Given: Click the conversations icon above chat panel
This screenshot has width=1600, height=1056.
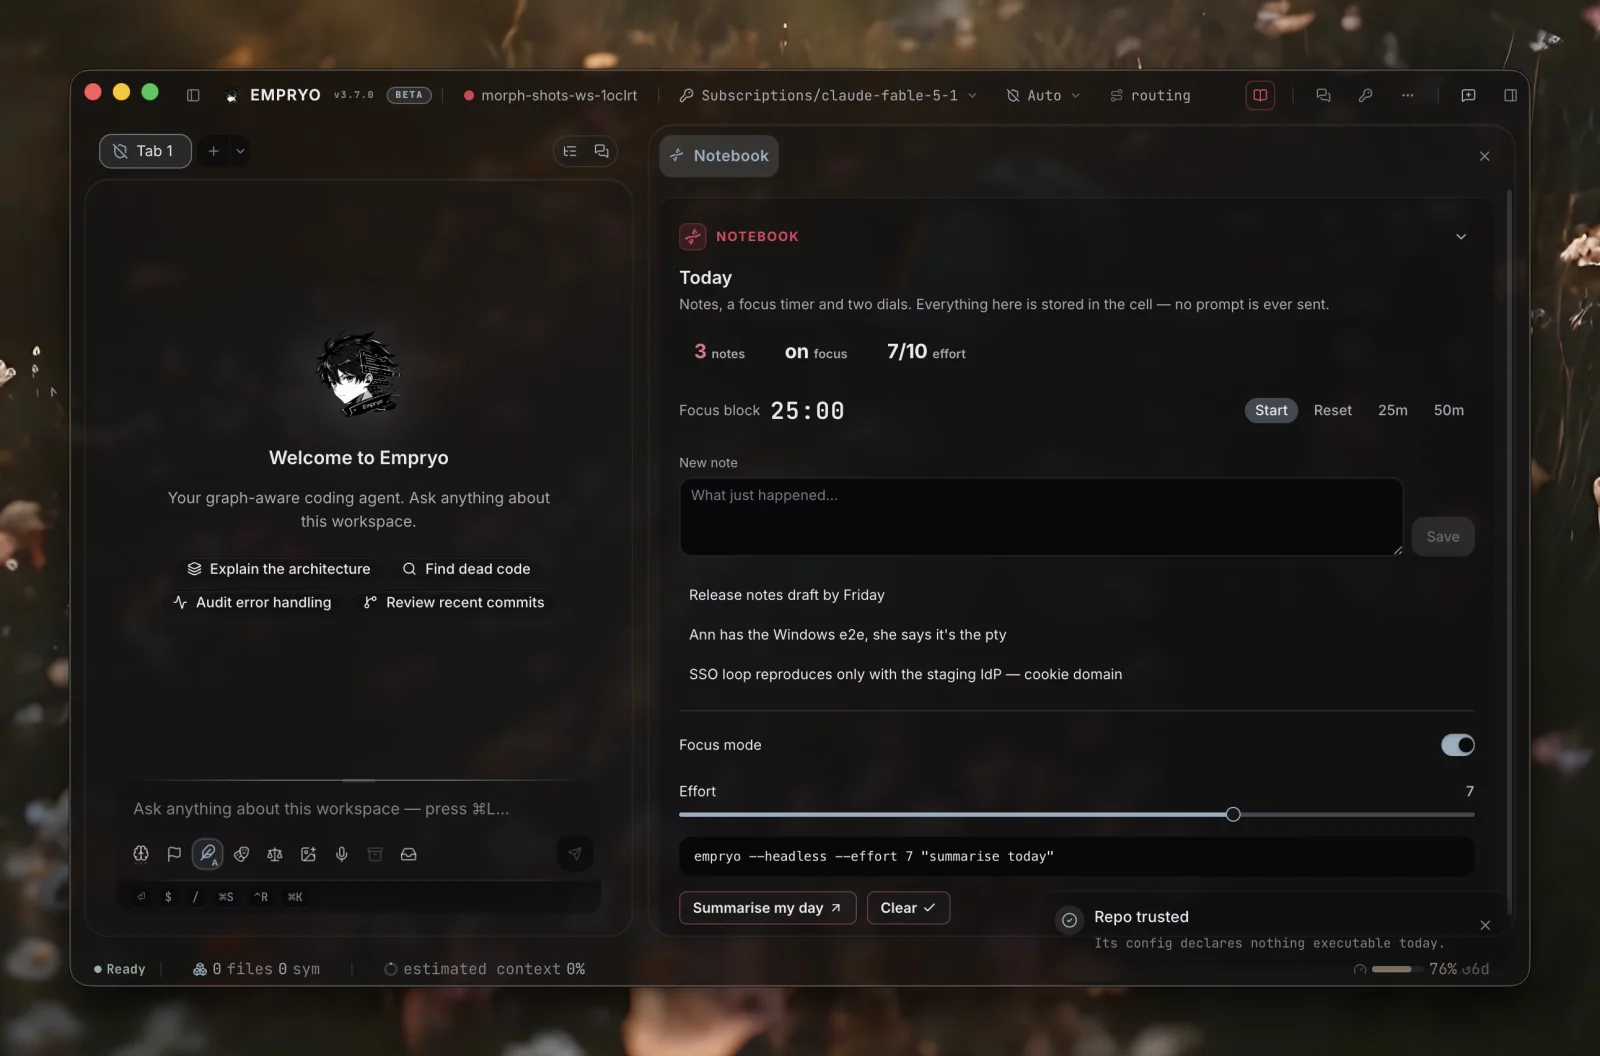Looking at the screenshot, I should coord(601,151).
